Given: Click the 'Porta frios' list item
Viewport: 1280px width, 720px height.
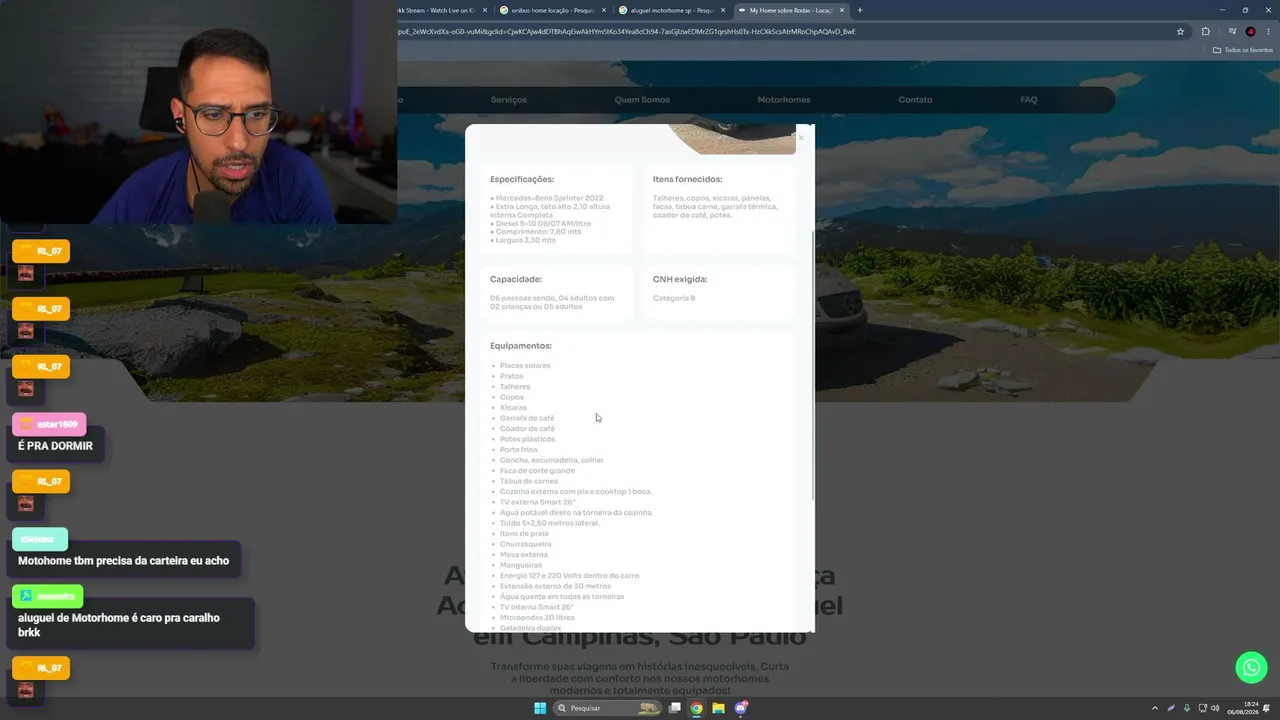Looking at the screenshot, I should pyautogui.click(x=519, y=450).
